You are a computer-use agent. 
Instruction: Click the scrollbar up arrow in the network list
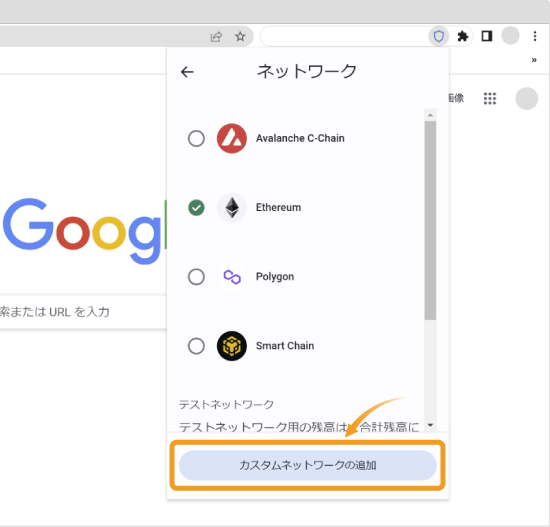(x=430, y=115)
